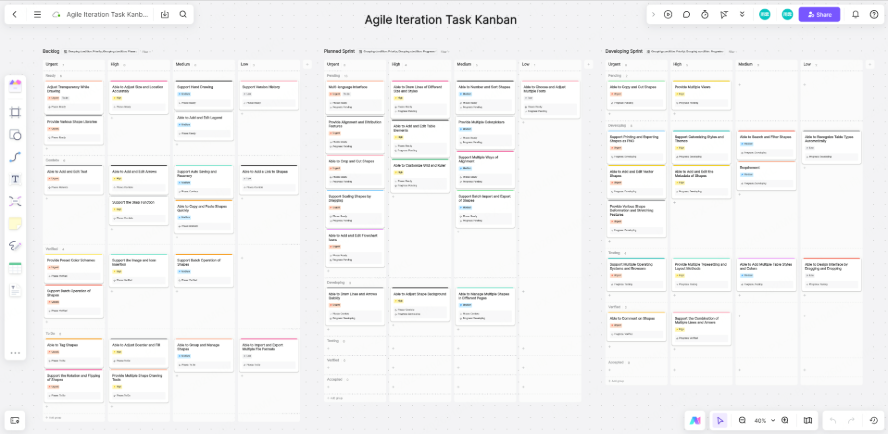The width and height of the screenshot is (888, 434).
Task: Click the export file icon in top bar
Action: [x=165, y=15]
